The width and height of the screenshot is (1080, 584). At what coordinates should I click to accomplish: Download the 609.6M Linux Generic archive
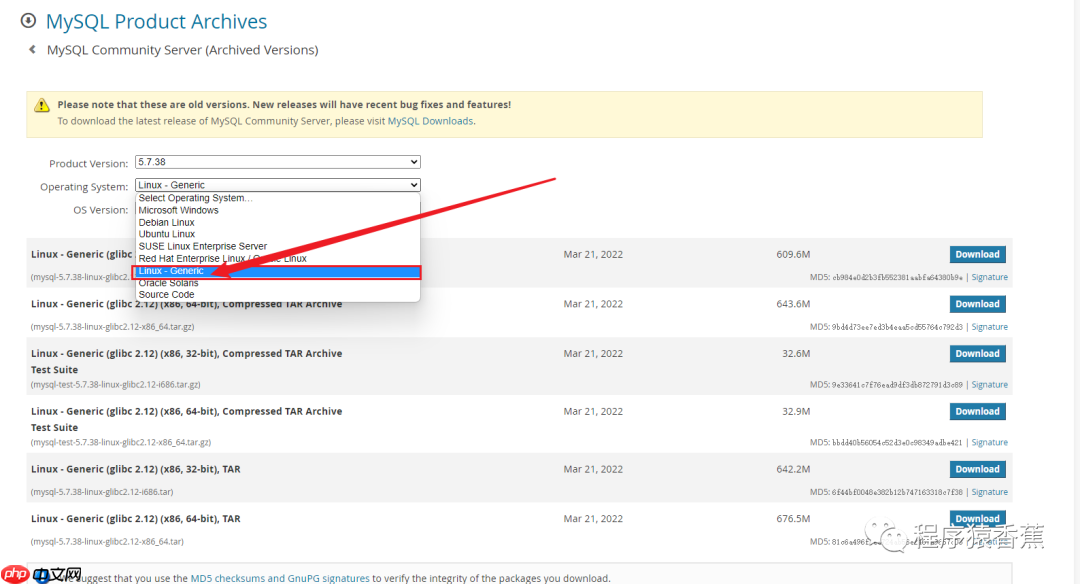(977, 254)
